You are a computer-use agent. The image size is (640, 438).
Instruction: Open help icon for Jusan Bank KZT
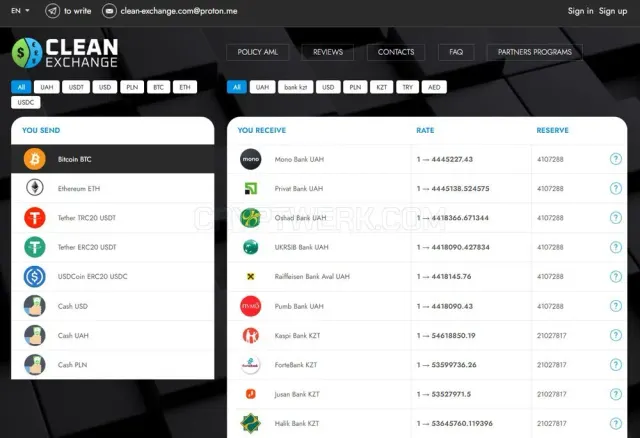[x=616, y=394]
